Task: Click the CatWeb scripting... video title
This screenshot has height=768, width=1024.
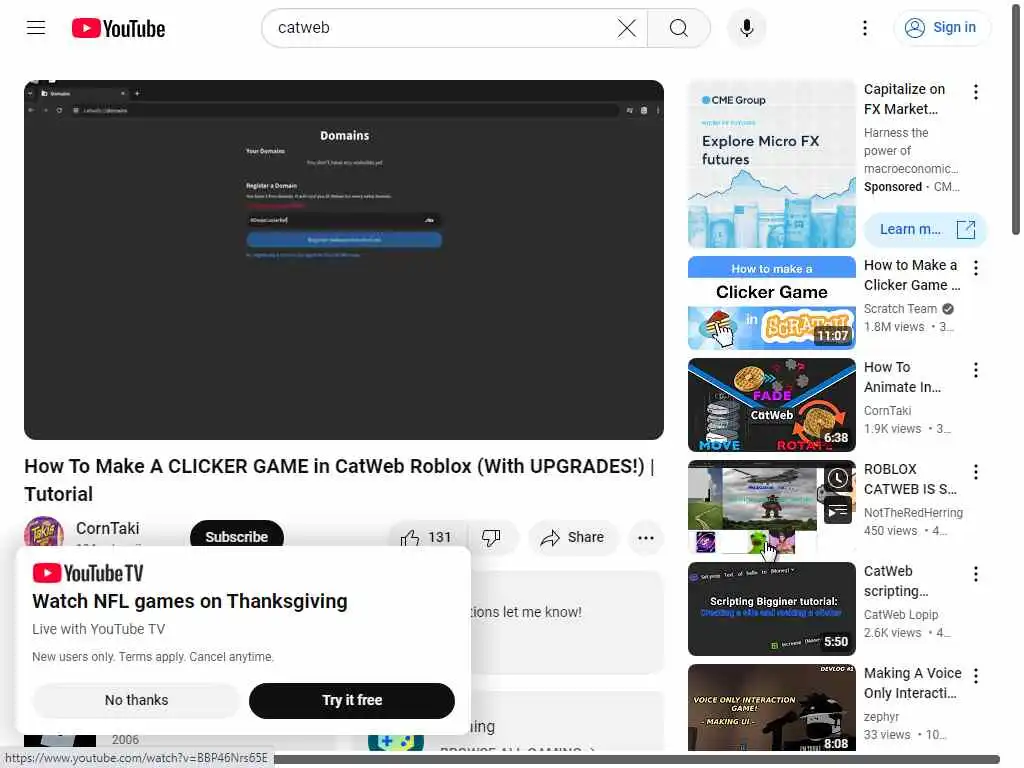Action: [x=896, y=581]
